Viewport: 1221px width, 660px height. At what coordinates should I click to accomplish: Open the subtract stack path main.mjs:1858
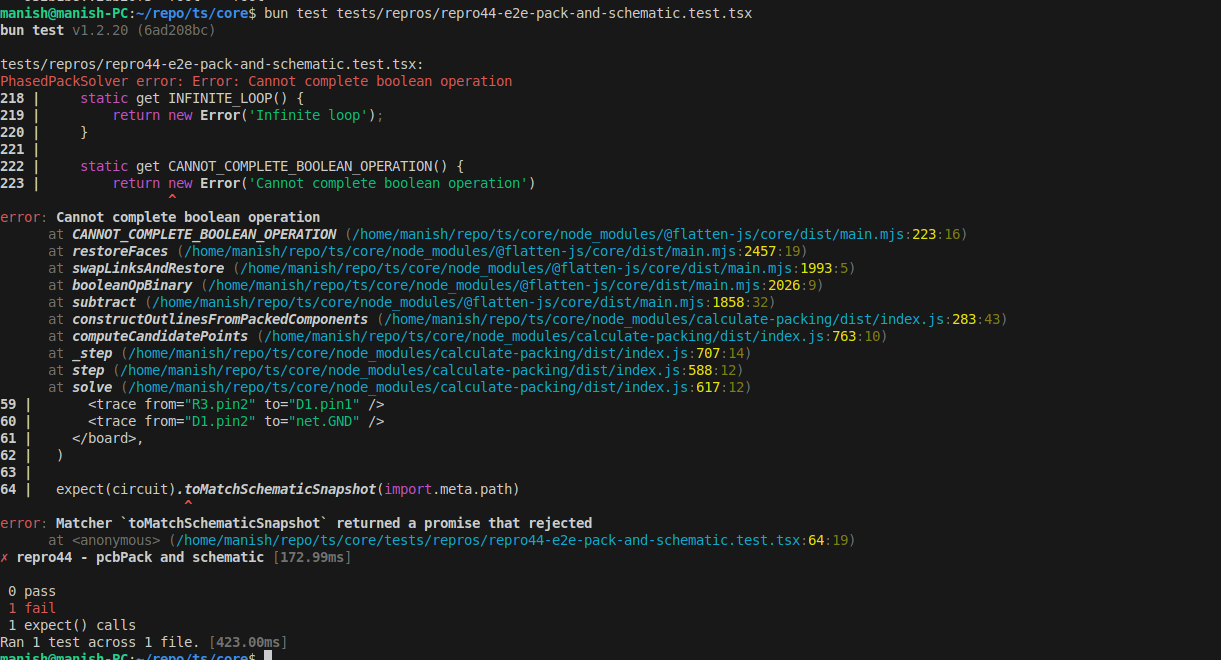460,302
